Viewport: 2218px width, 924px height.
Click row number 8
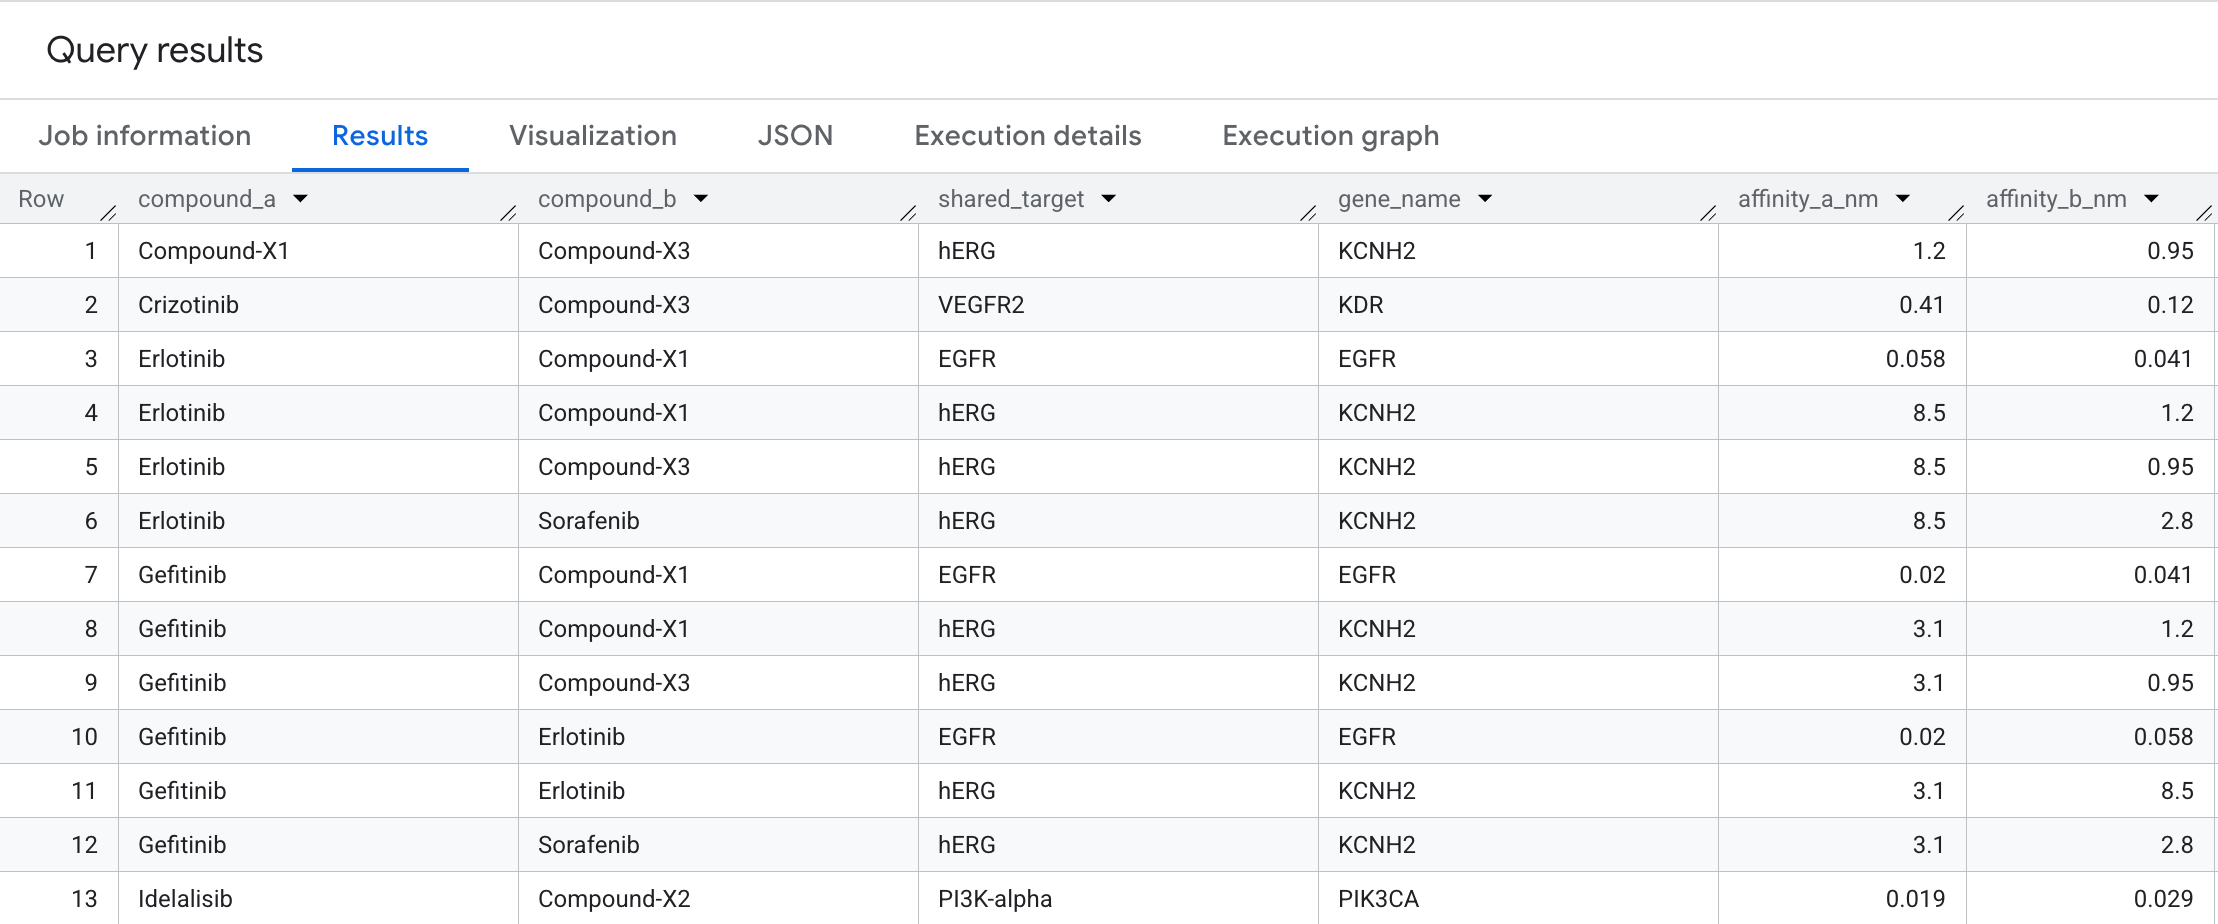click(x=91, y=629)
